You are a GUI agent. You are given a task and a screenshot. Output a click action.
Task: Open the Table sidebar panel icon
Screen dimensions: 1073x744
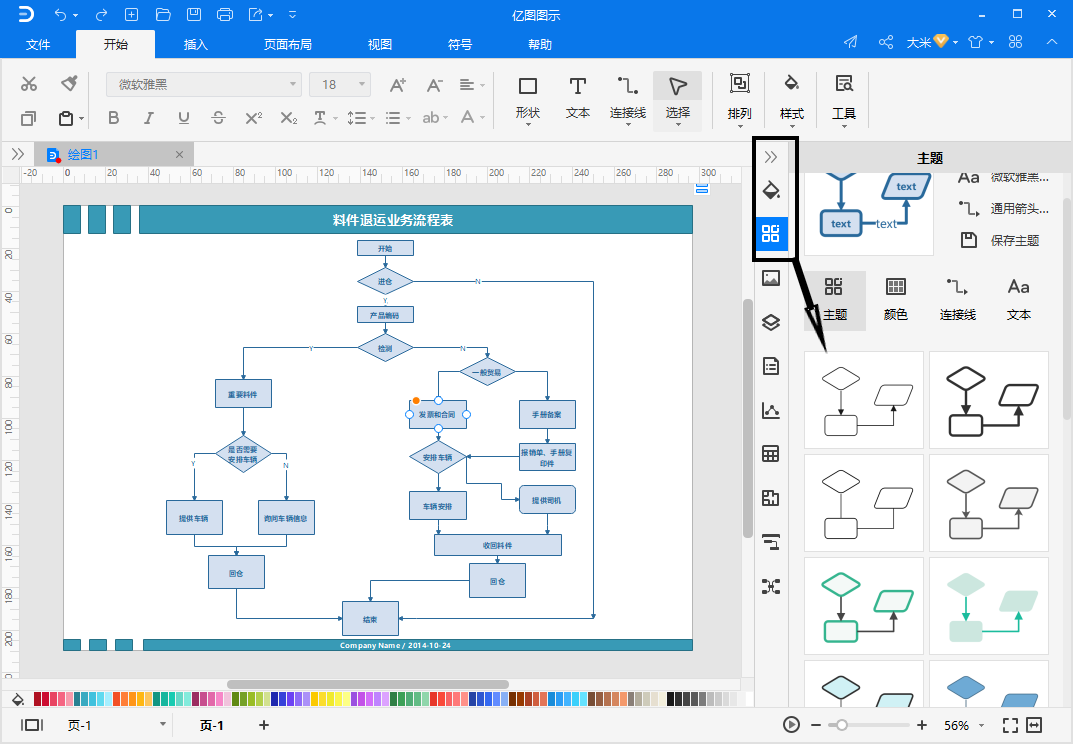click(x=771, y=454)
